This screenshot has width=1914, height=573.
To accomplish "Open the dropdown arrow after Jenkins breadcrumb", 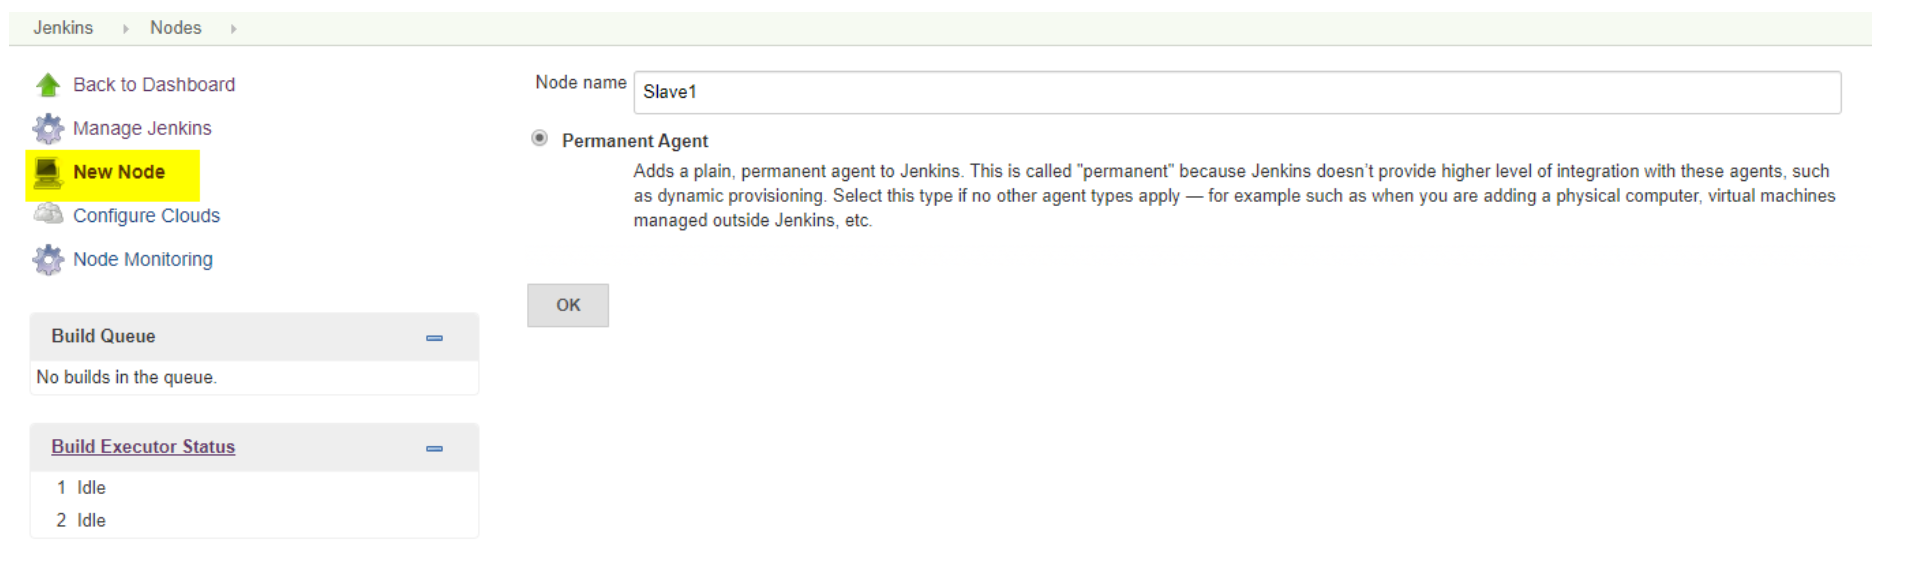I will [x=125, y=29].
